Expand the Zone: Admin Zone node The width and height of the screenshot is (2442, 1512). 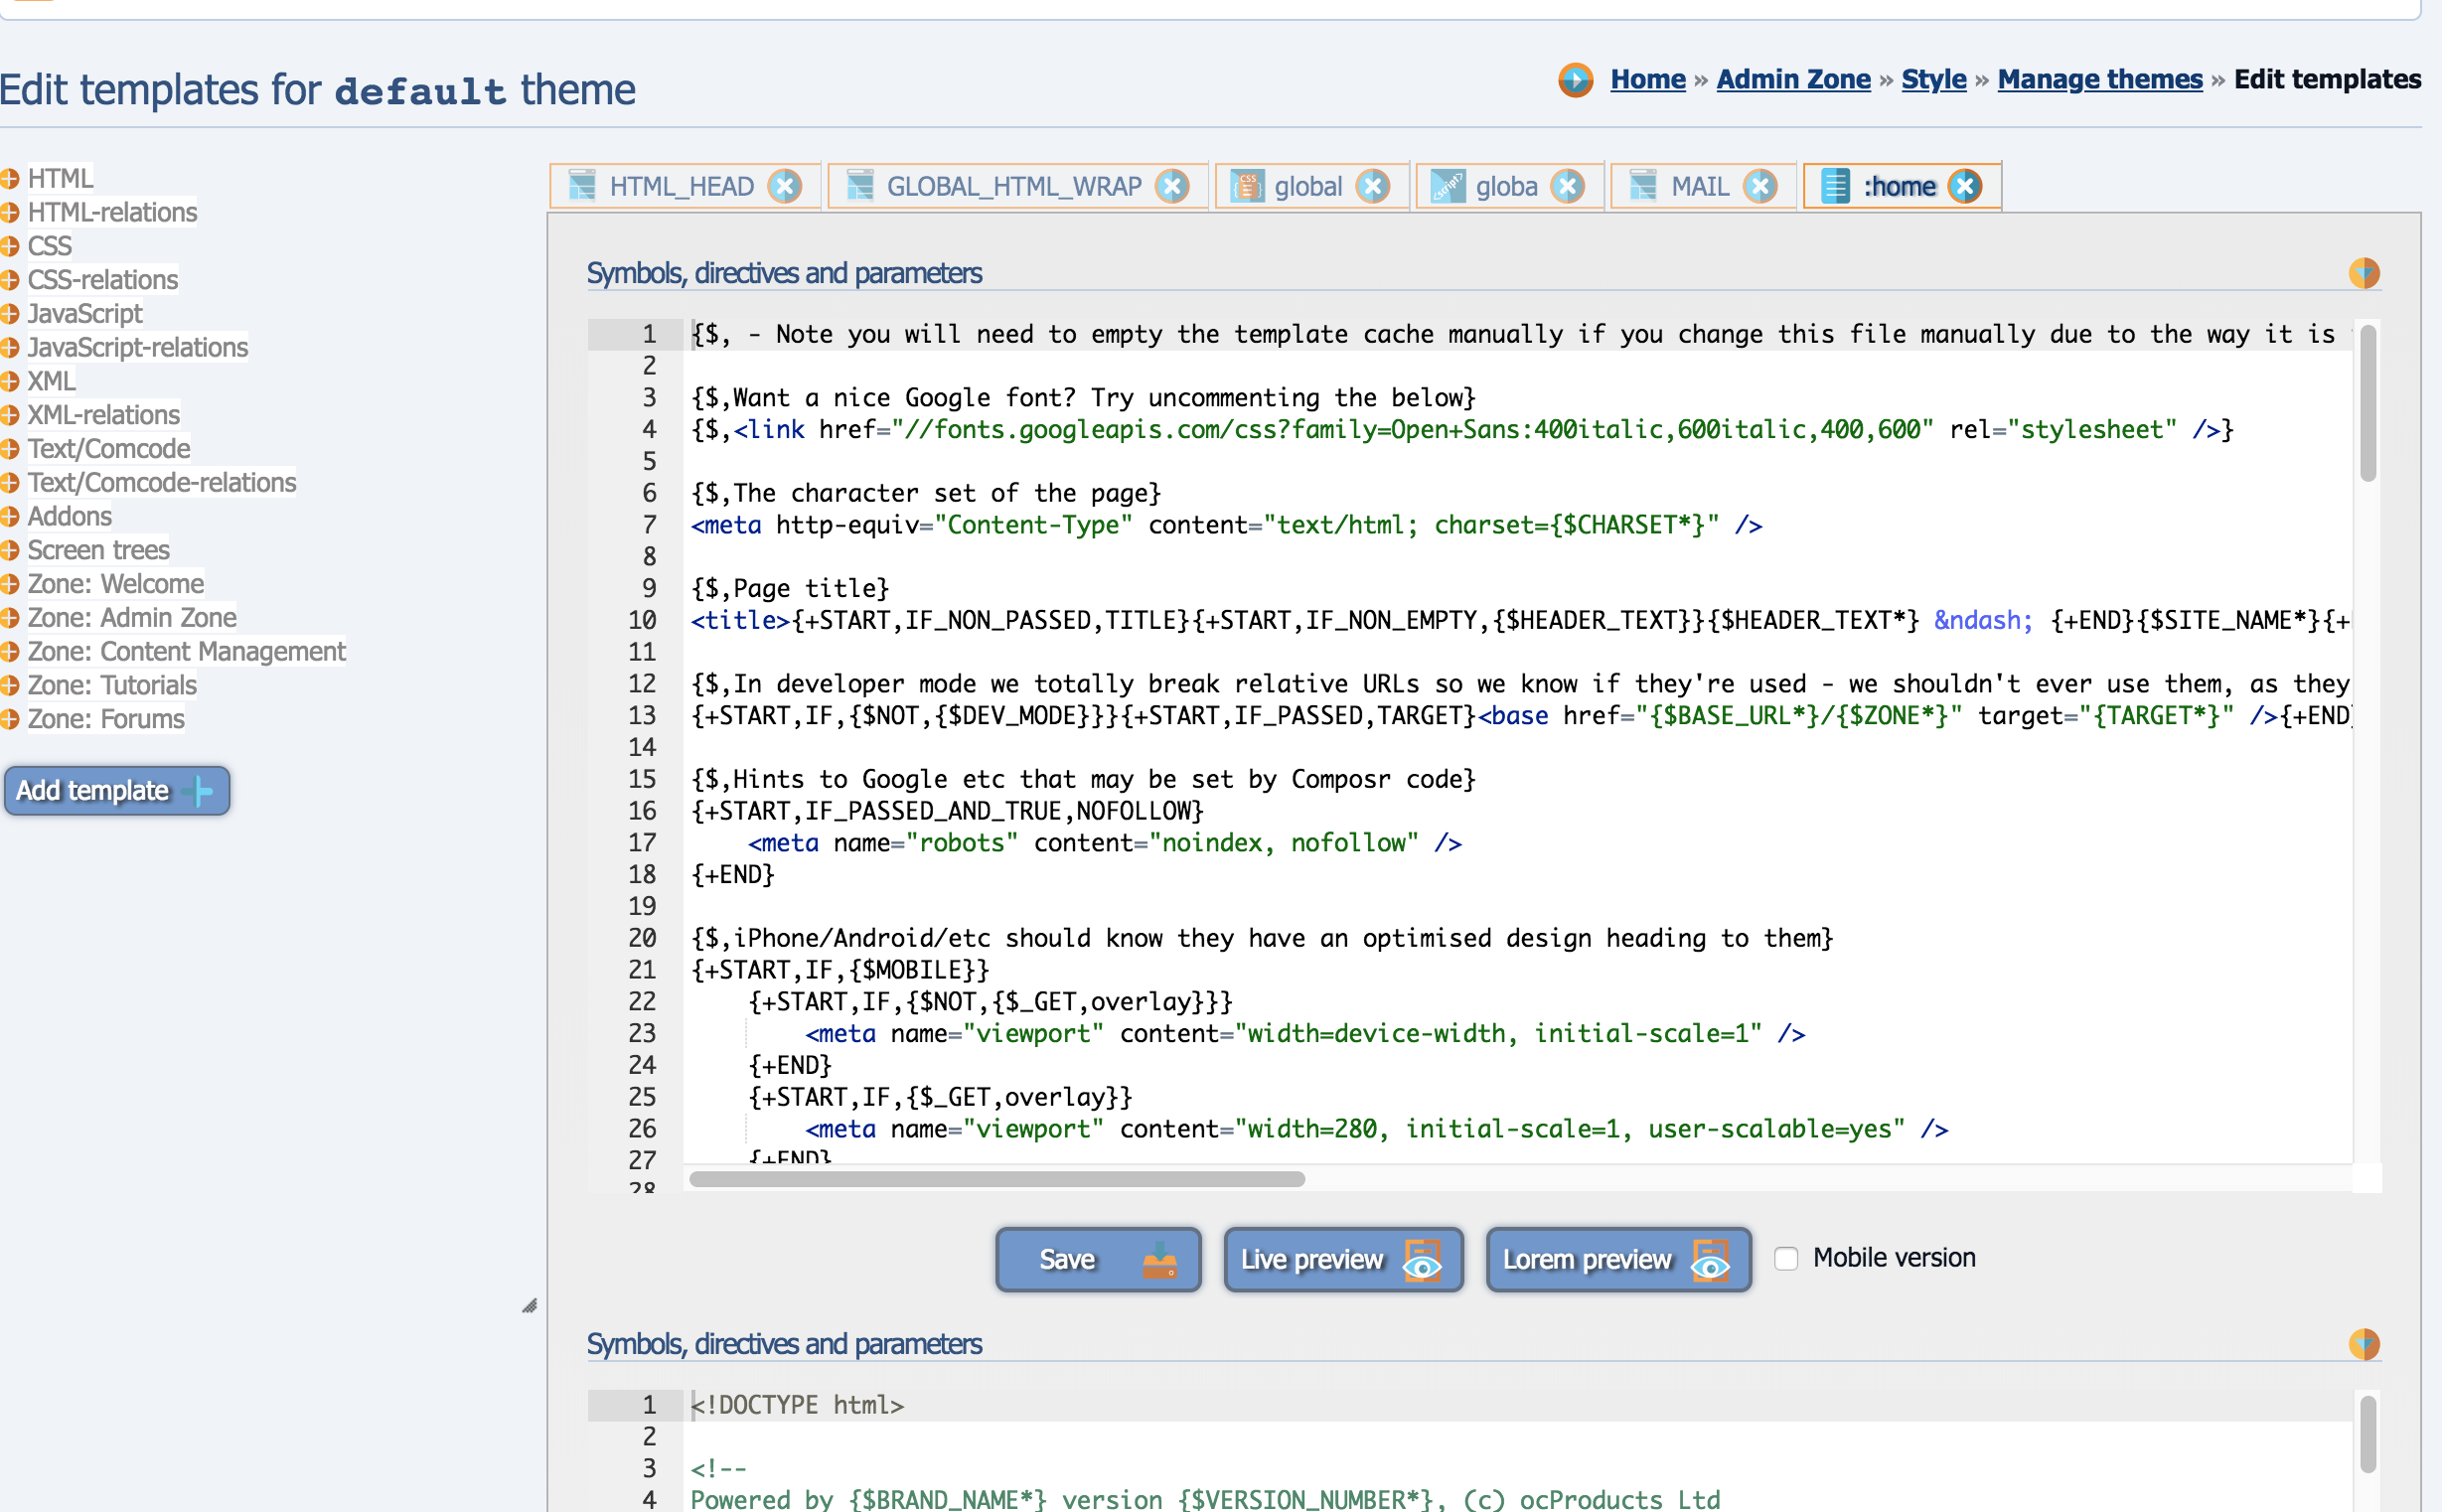[x=10, y=618]
